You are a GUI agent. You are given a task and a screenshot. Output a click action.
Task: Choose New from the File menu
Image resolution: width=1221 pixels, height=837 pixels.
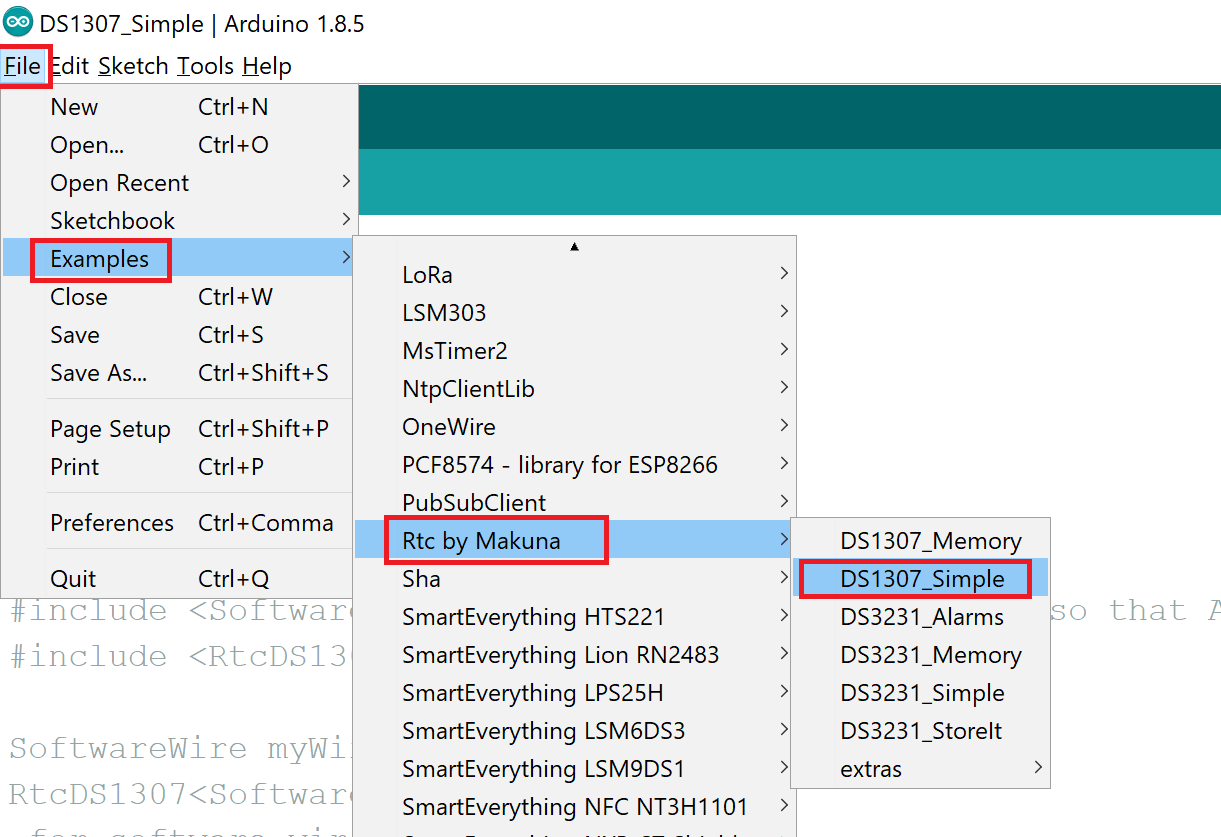pos(179,107)
